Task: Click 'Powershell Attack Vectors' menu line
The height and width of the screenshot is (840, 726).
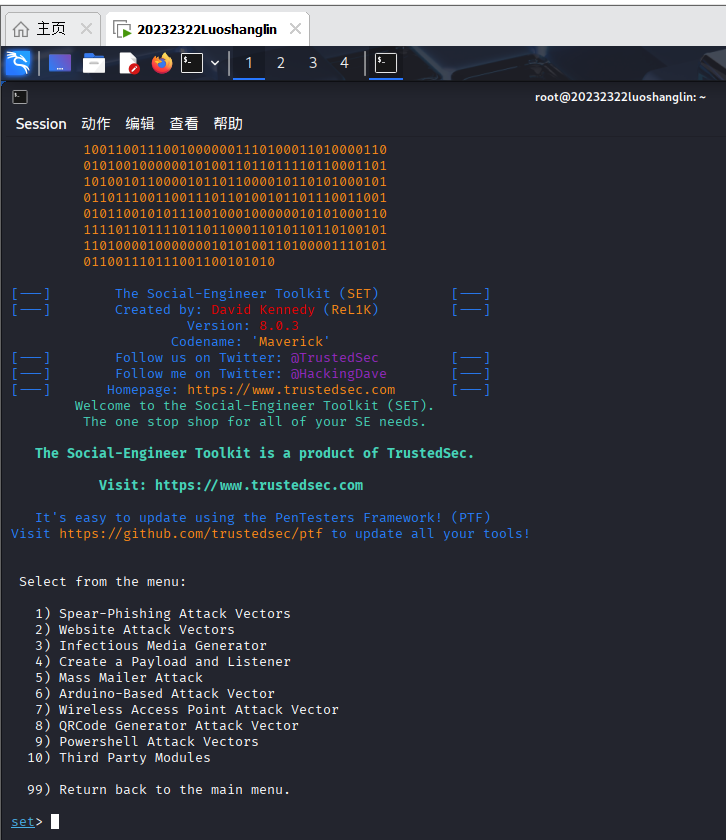Action: click(x=159, y=741)
